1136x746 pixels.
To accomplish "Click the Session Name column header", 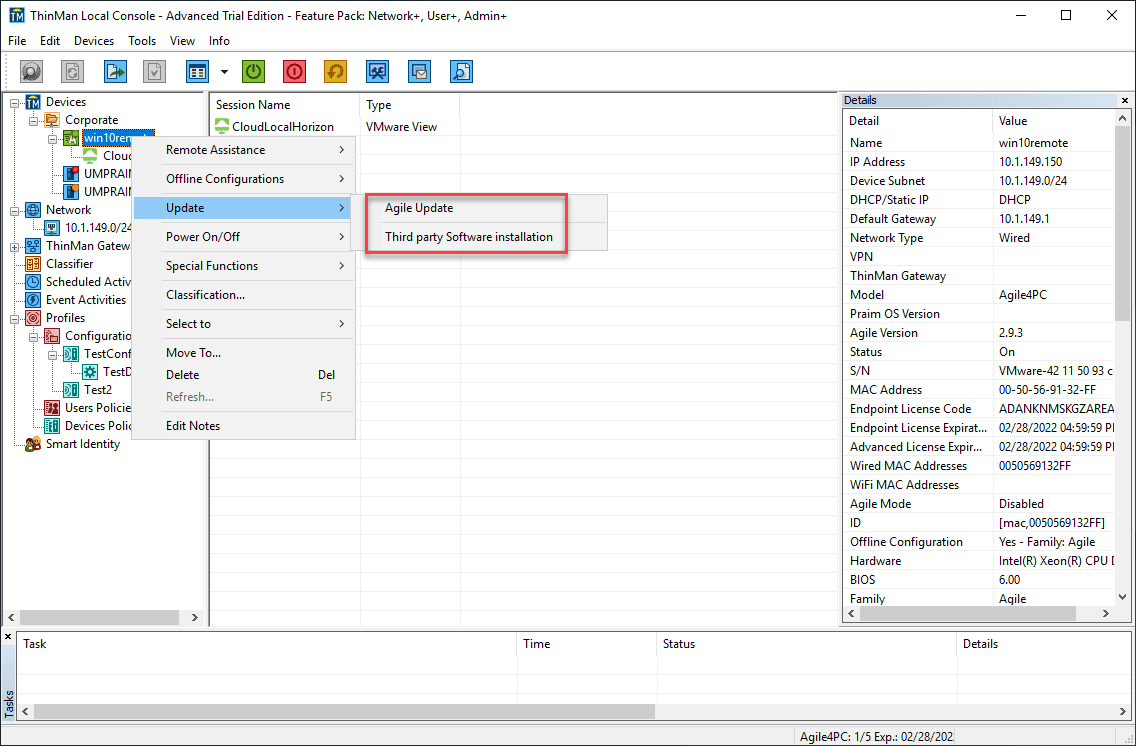I will pos(285,105).
